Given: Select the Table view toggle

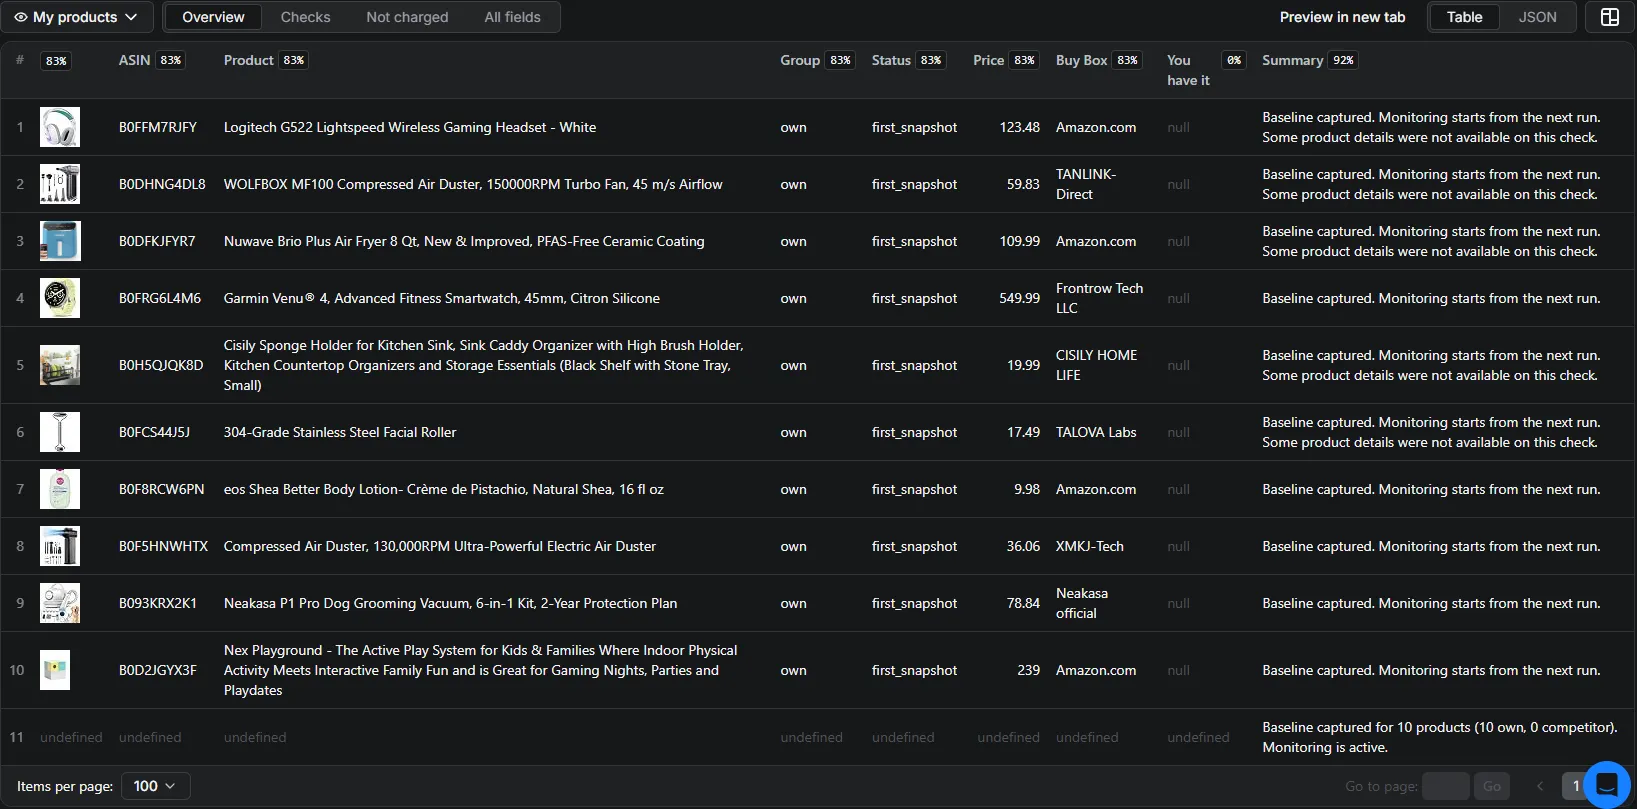Looking at the screenshot, I should tap(1464, 17).
